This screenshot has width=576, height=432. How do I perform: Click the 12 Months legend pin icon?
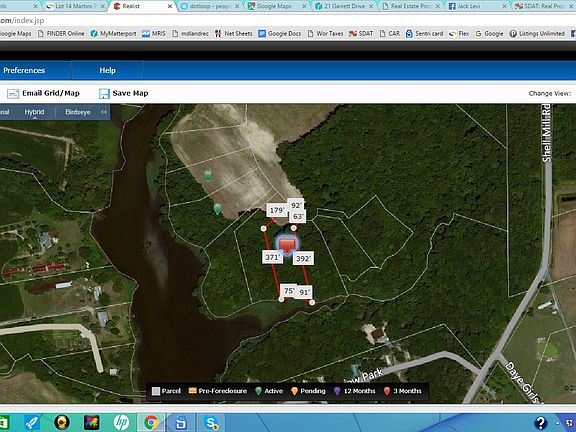337,391
